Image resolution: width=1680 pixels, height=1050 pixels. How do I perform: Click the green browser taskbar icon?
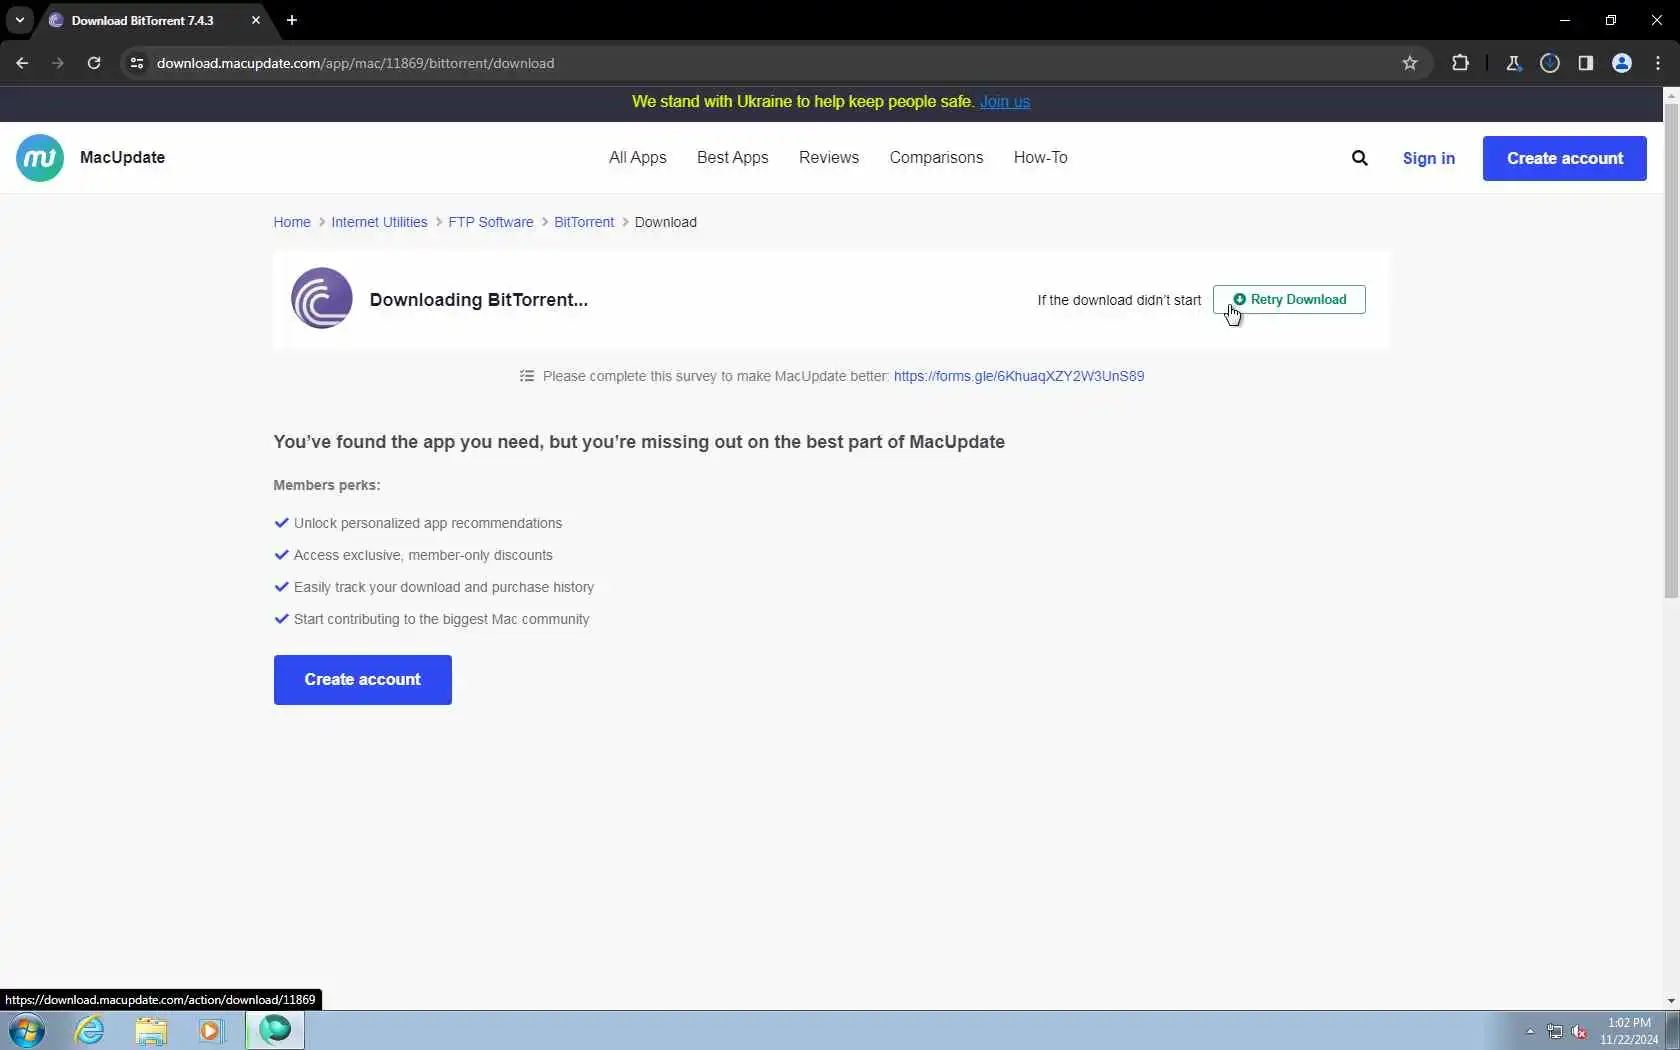(275, 1030)
